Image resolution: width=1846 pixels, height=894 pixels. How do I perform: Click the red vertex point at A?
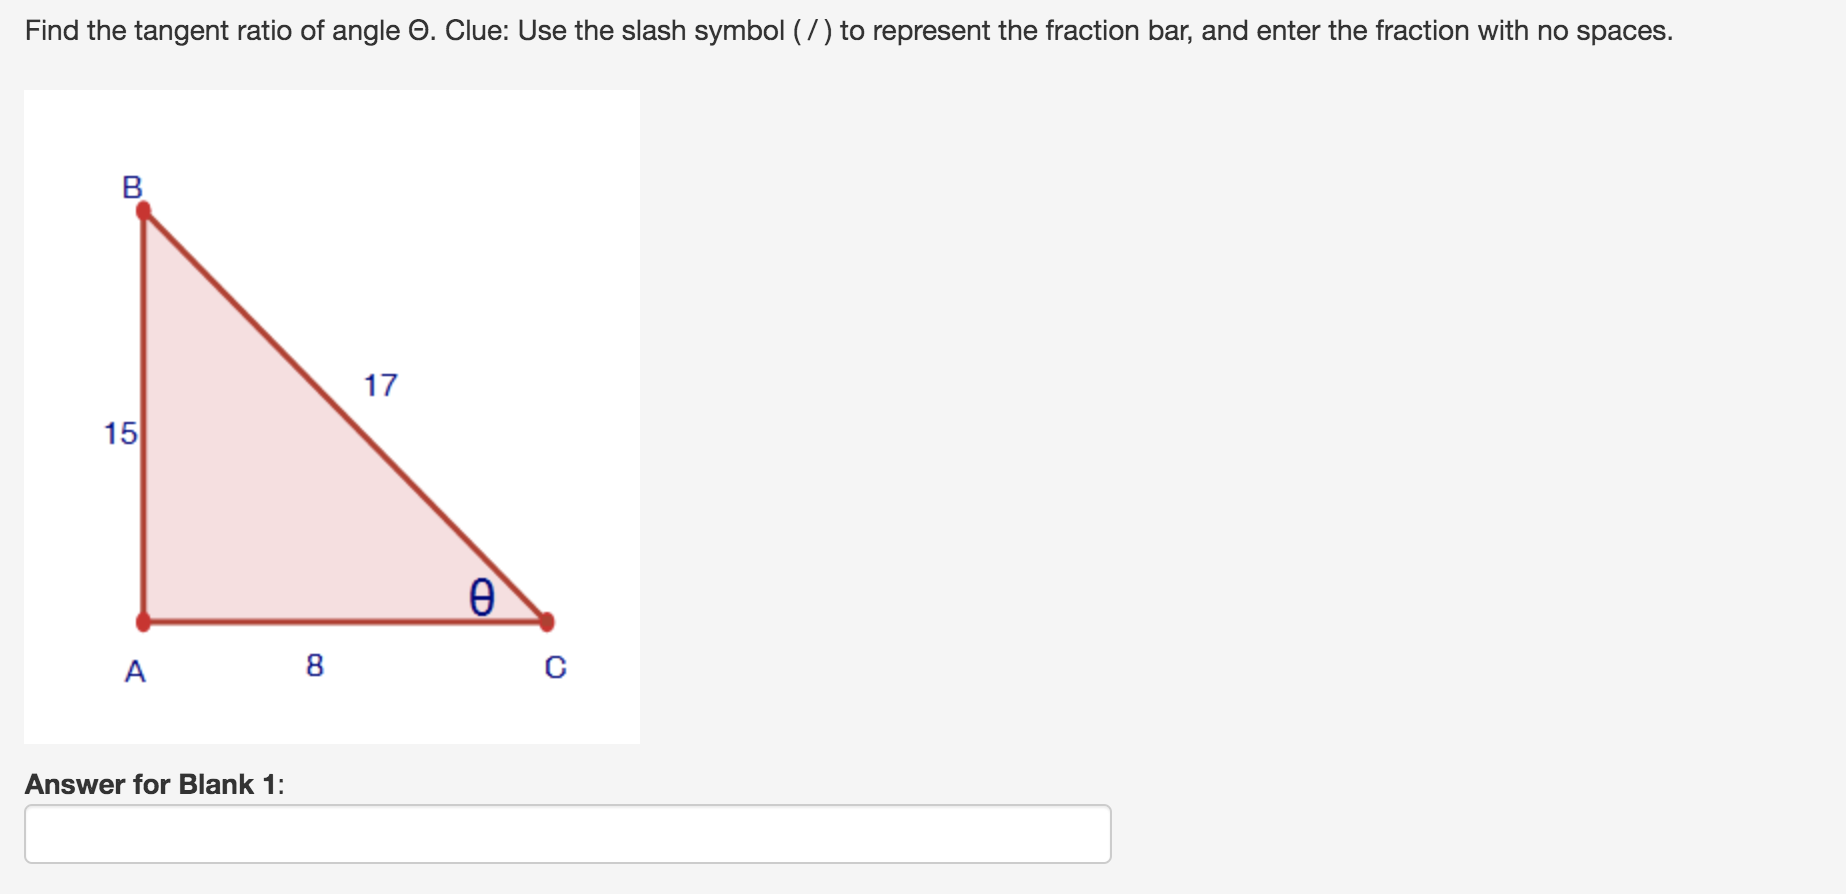click(144, 622)
